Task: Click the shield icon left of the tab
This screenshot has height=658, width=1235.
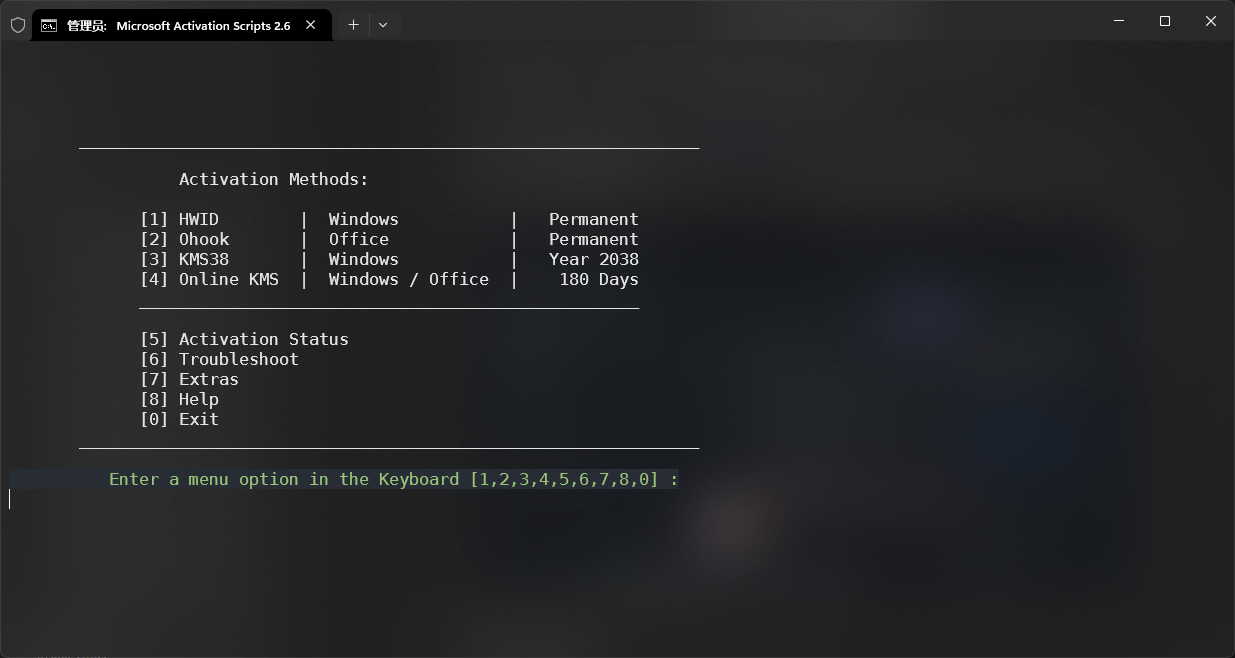Action: [17, 25]
